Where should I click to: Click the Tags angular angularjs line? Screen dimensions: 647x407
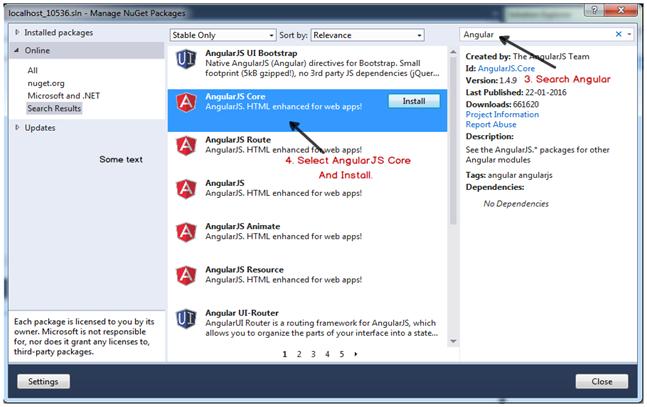pyautogui.click(x=509, y=175)
